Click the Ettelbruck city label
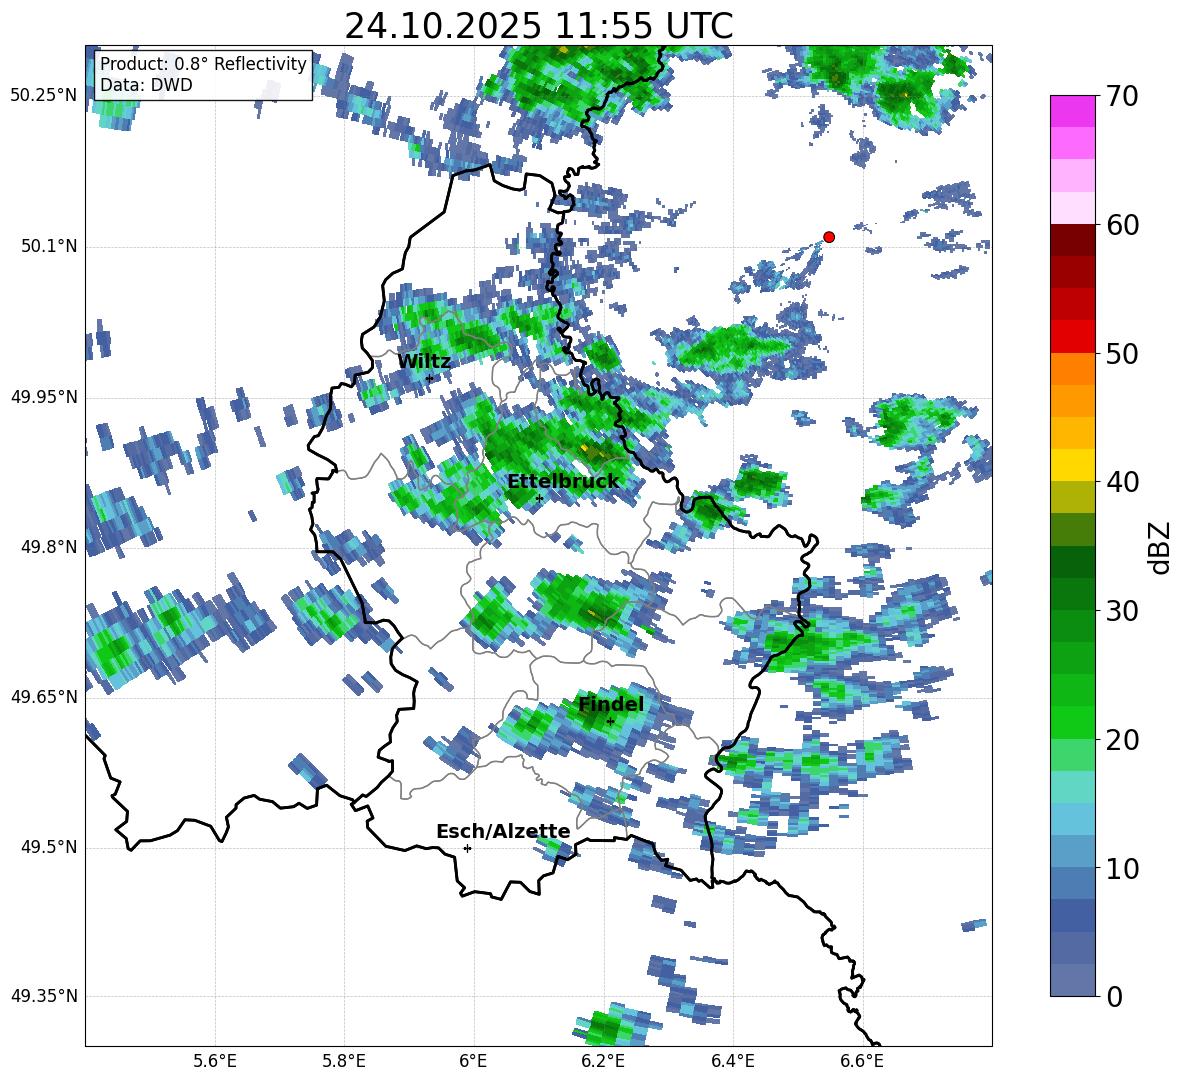Viewport: 1184px width, 1081px height. click(x=563, y=481)
